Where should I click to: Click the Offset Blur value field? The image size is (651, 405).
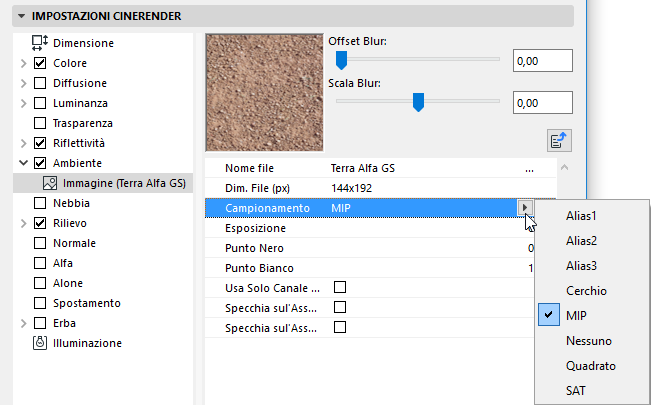(x=541, y=61)
